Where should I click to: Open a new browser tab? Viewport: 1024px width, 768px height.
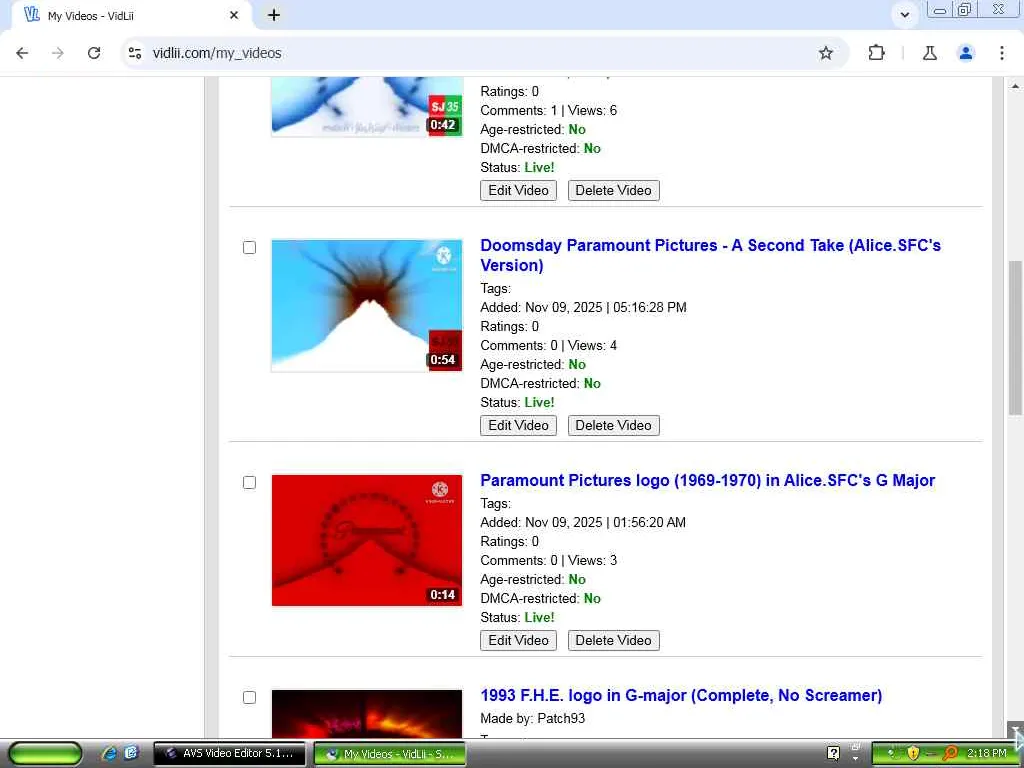tap(274, 15)
